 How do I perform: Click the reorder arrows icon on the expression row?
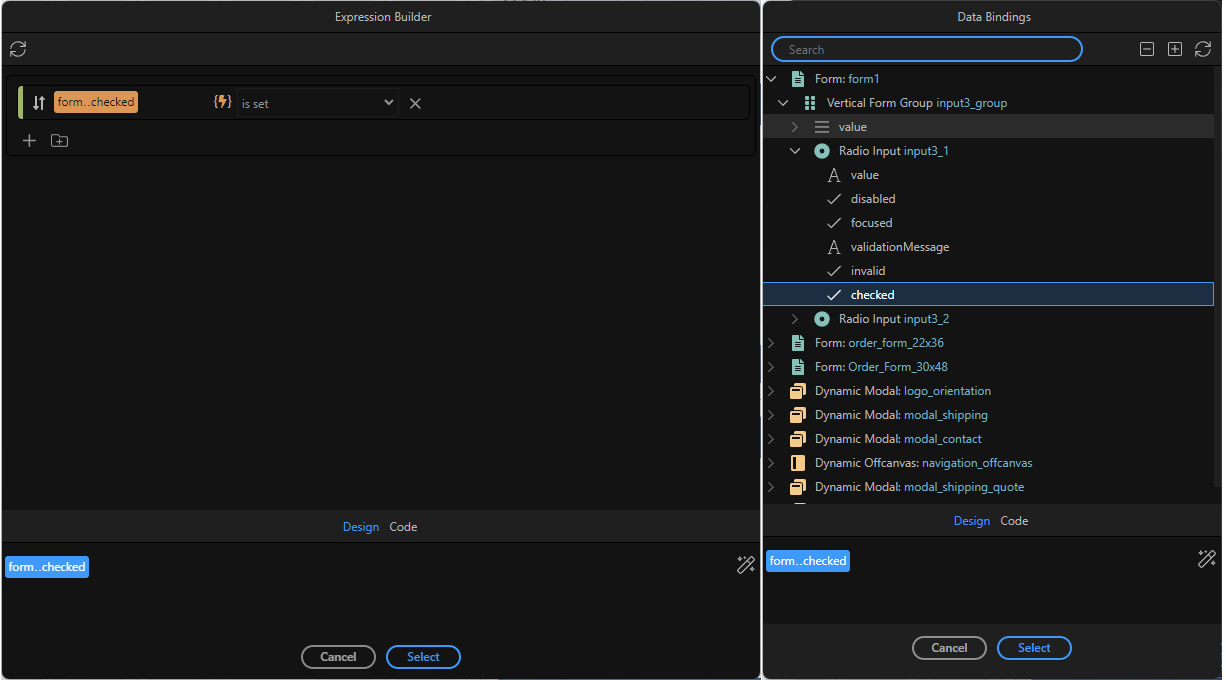pyautogui.click(x=38, y=101)
